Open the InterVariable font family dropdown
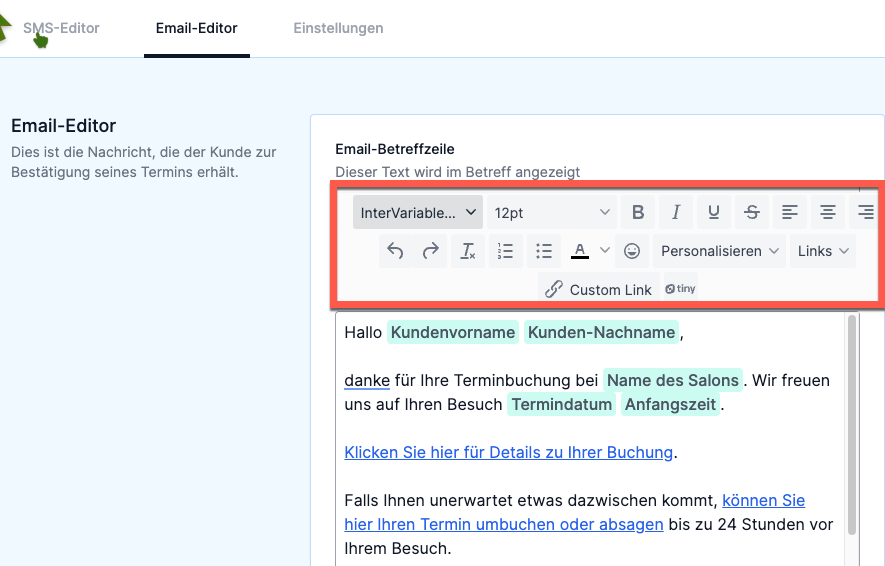Viewport: 885px width, 566px height. [418, 212]
